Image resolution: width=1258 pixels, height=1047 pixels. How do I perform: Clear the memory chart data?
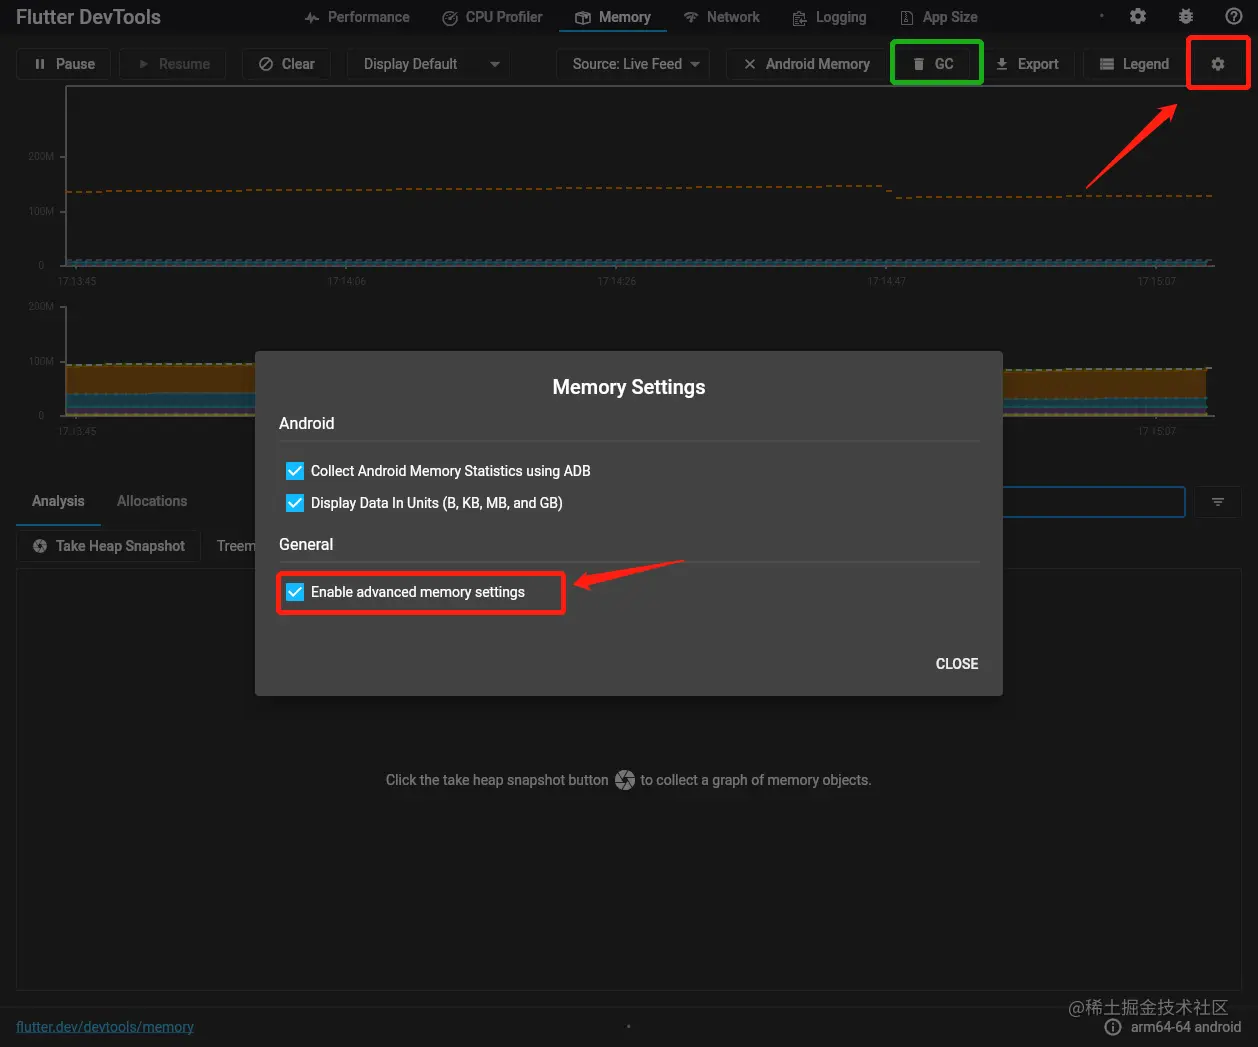[x=286, y=64]
